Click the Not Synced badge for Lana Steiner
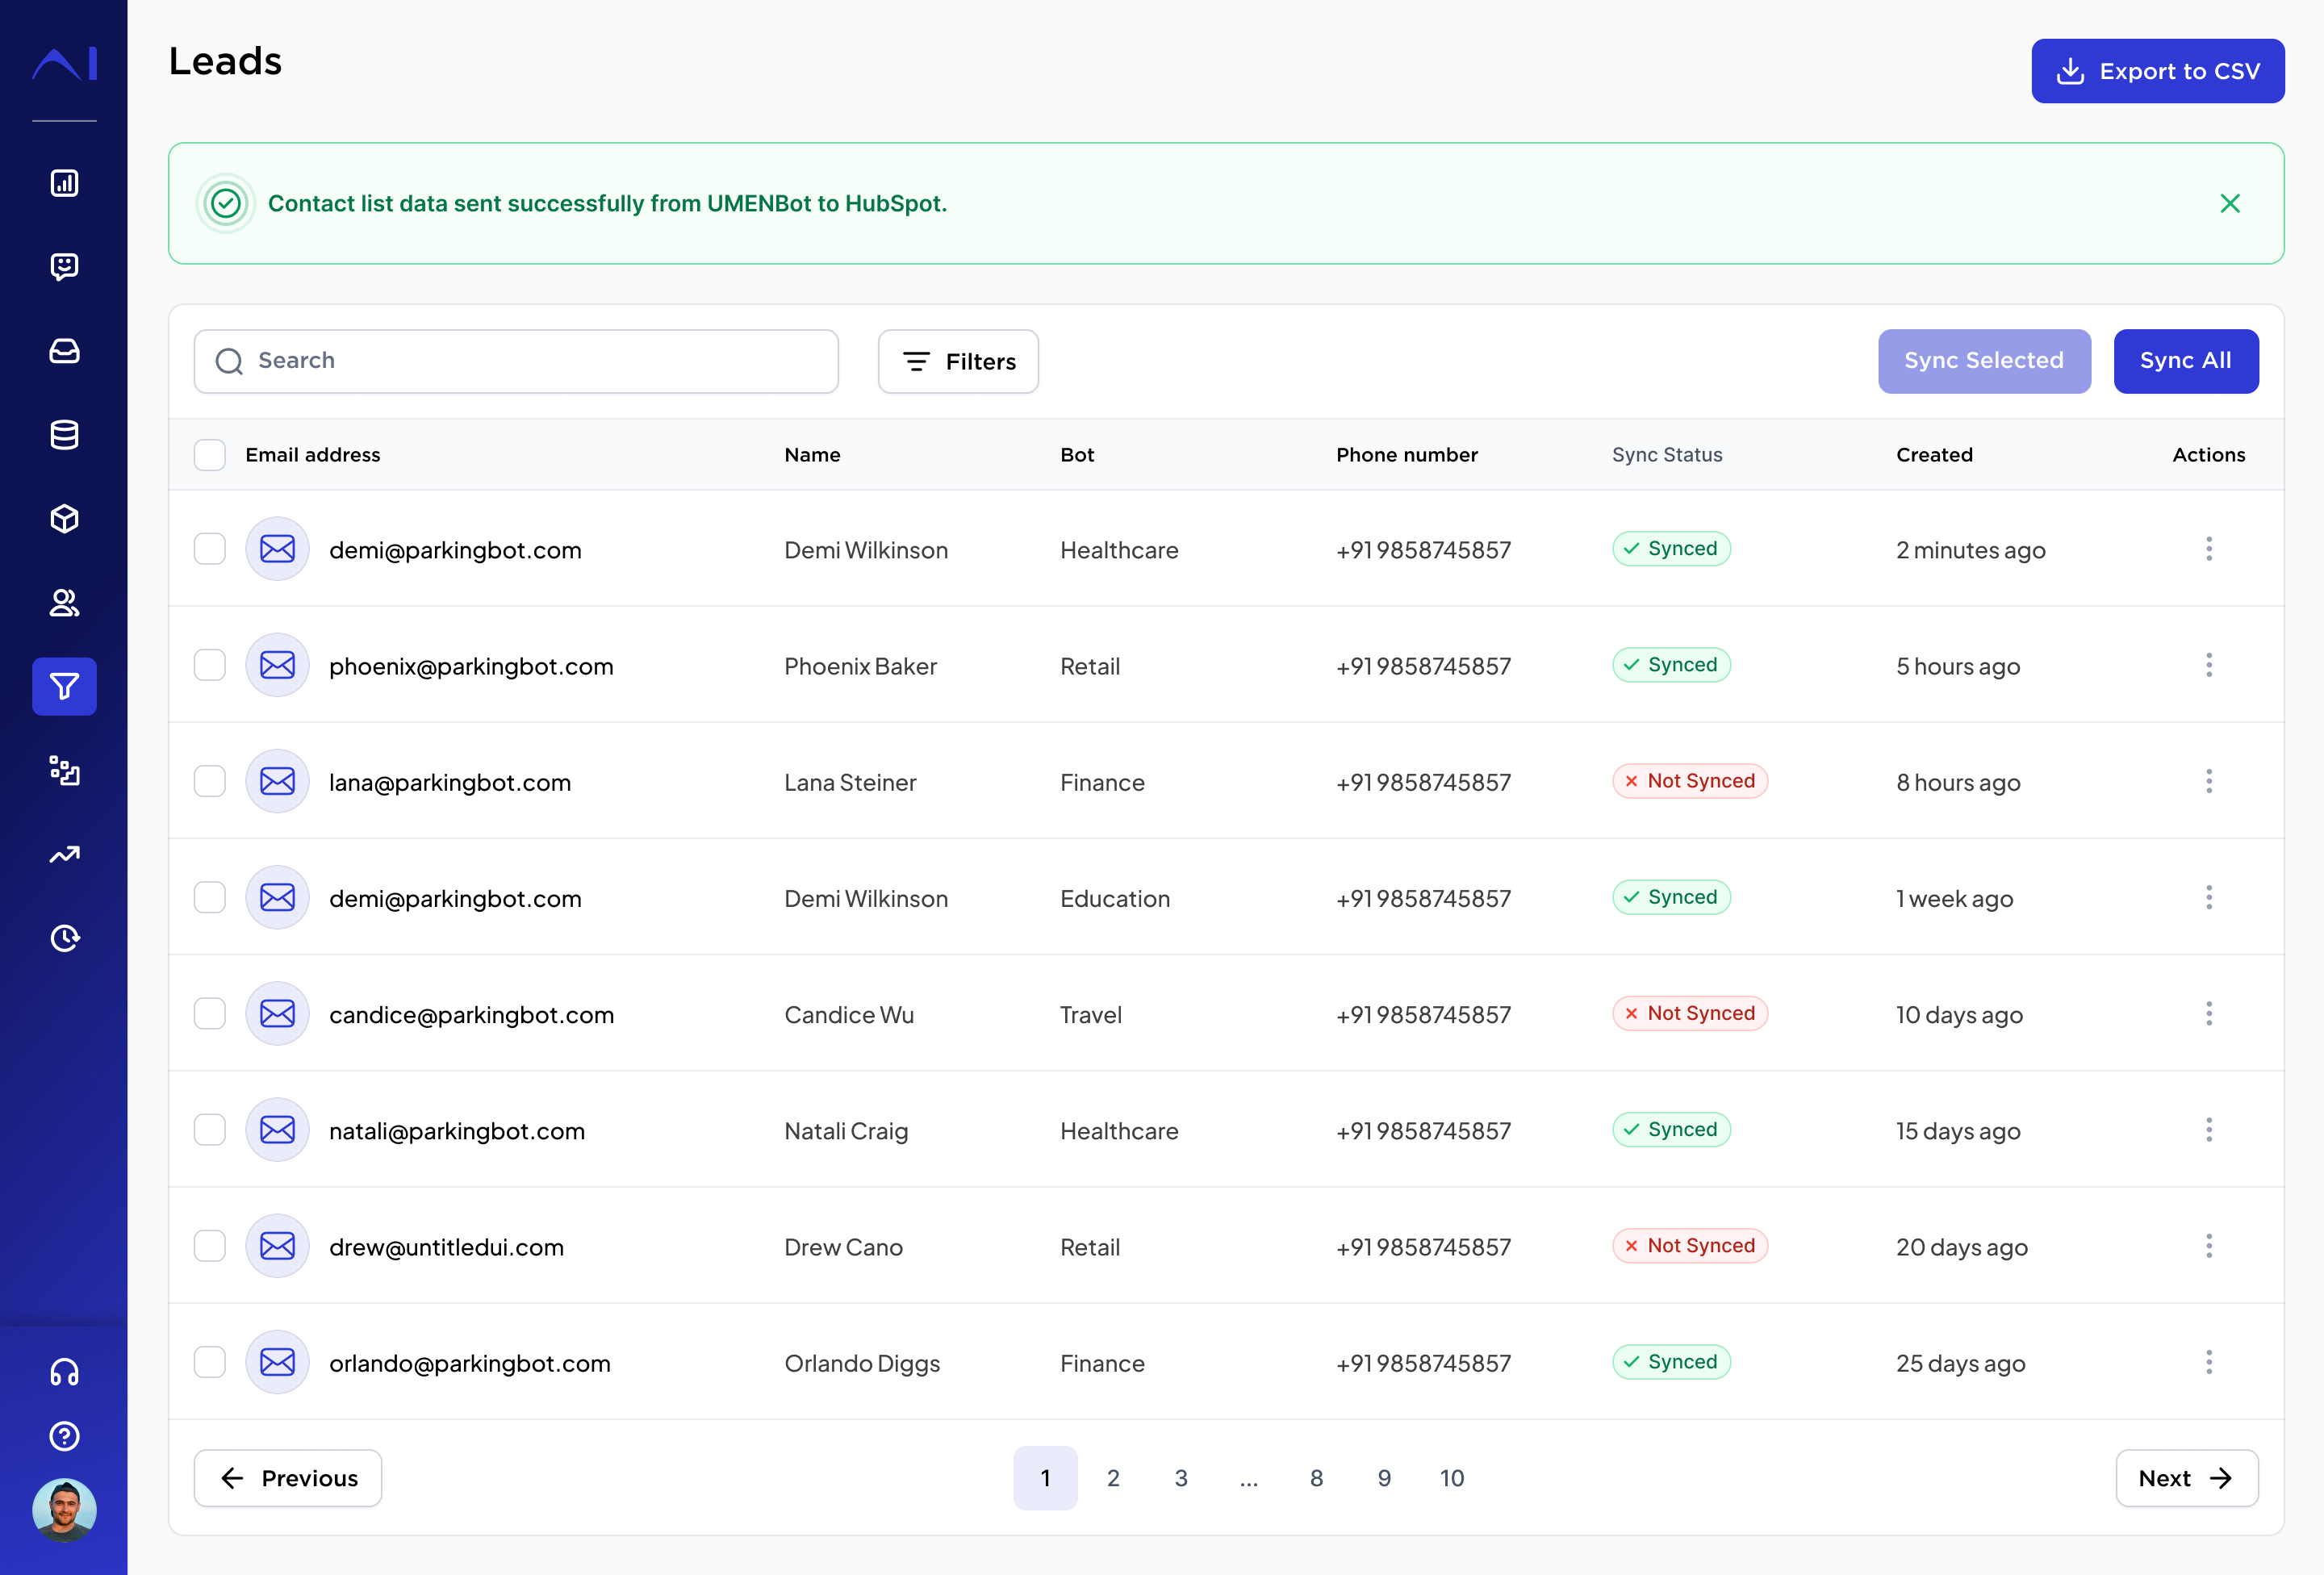The width and height of the screenshot is (2324, 1575). pos(1690,781)
